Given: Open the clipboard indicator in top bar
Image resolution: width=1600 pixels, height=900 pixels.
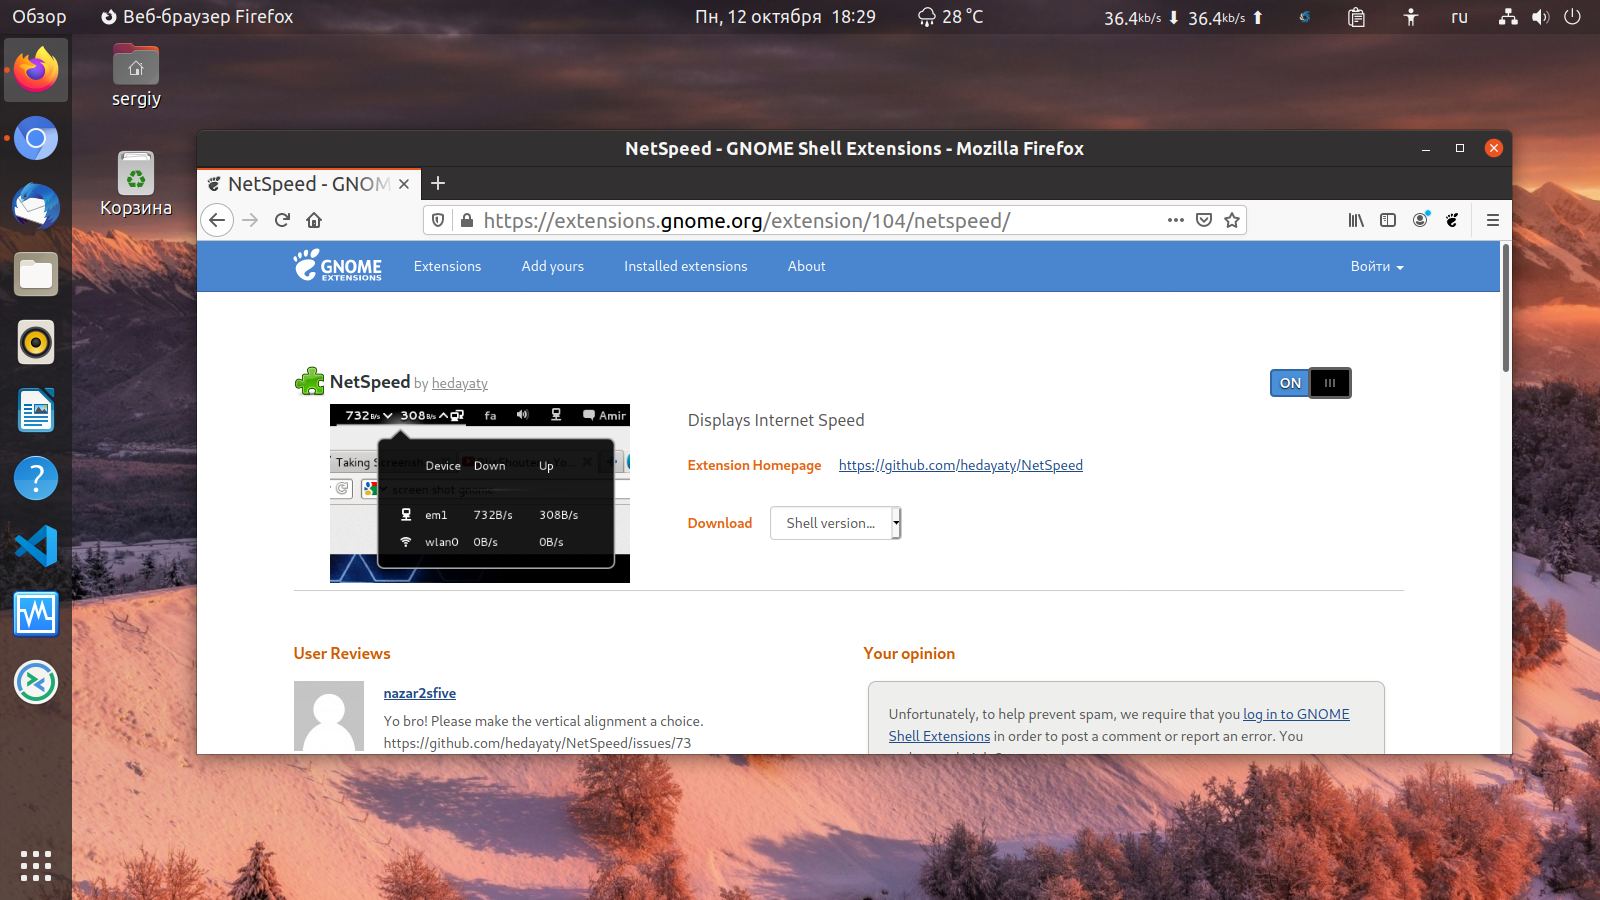Looking at the screenshot, I should point(1356,17).
